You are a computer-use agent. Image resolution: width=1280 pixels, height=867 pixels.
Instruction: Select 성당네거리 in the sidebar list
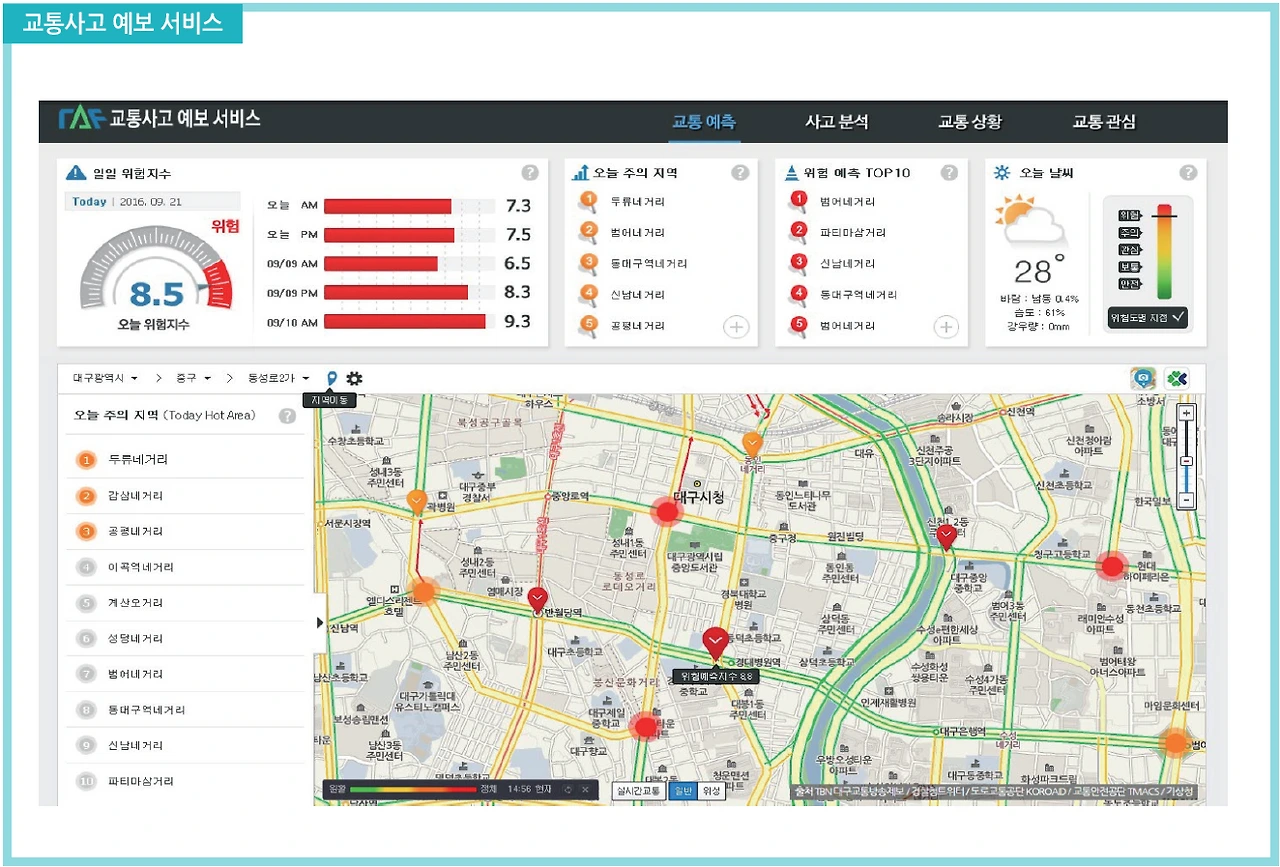tap(185, 638)
